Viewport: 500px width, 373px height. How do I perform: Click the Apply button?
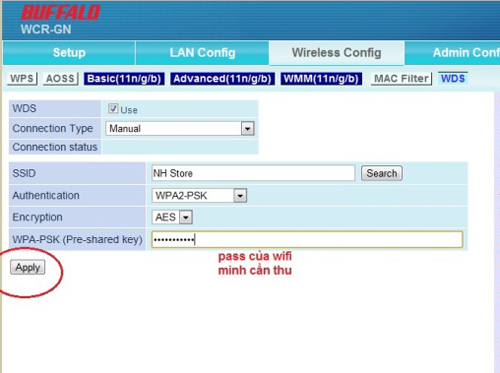coord(28,267)
